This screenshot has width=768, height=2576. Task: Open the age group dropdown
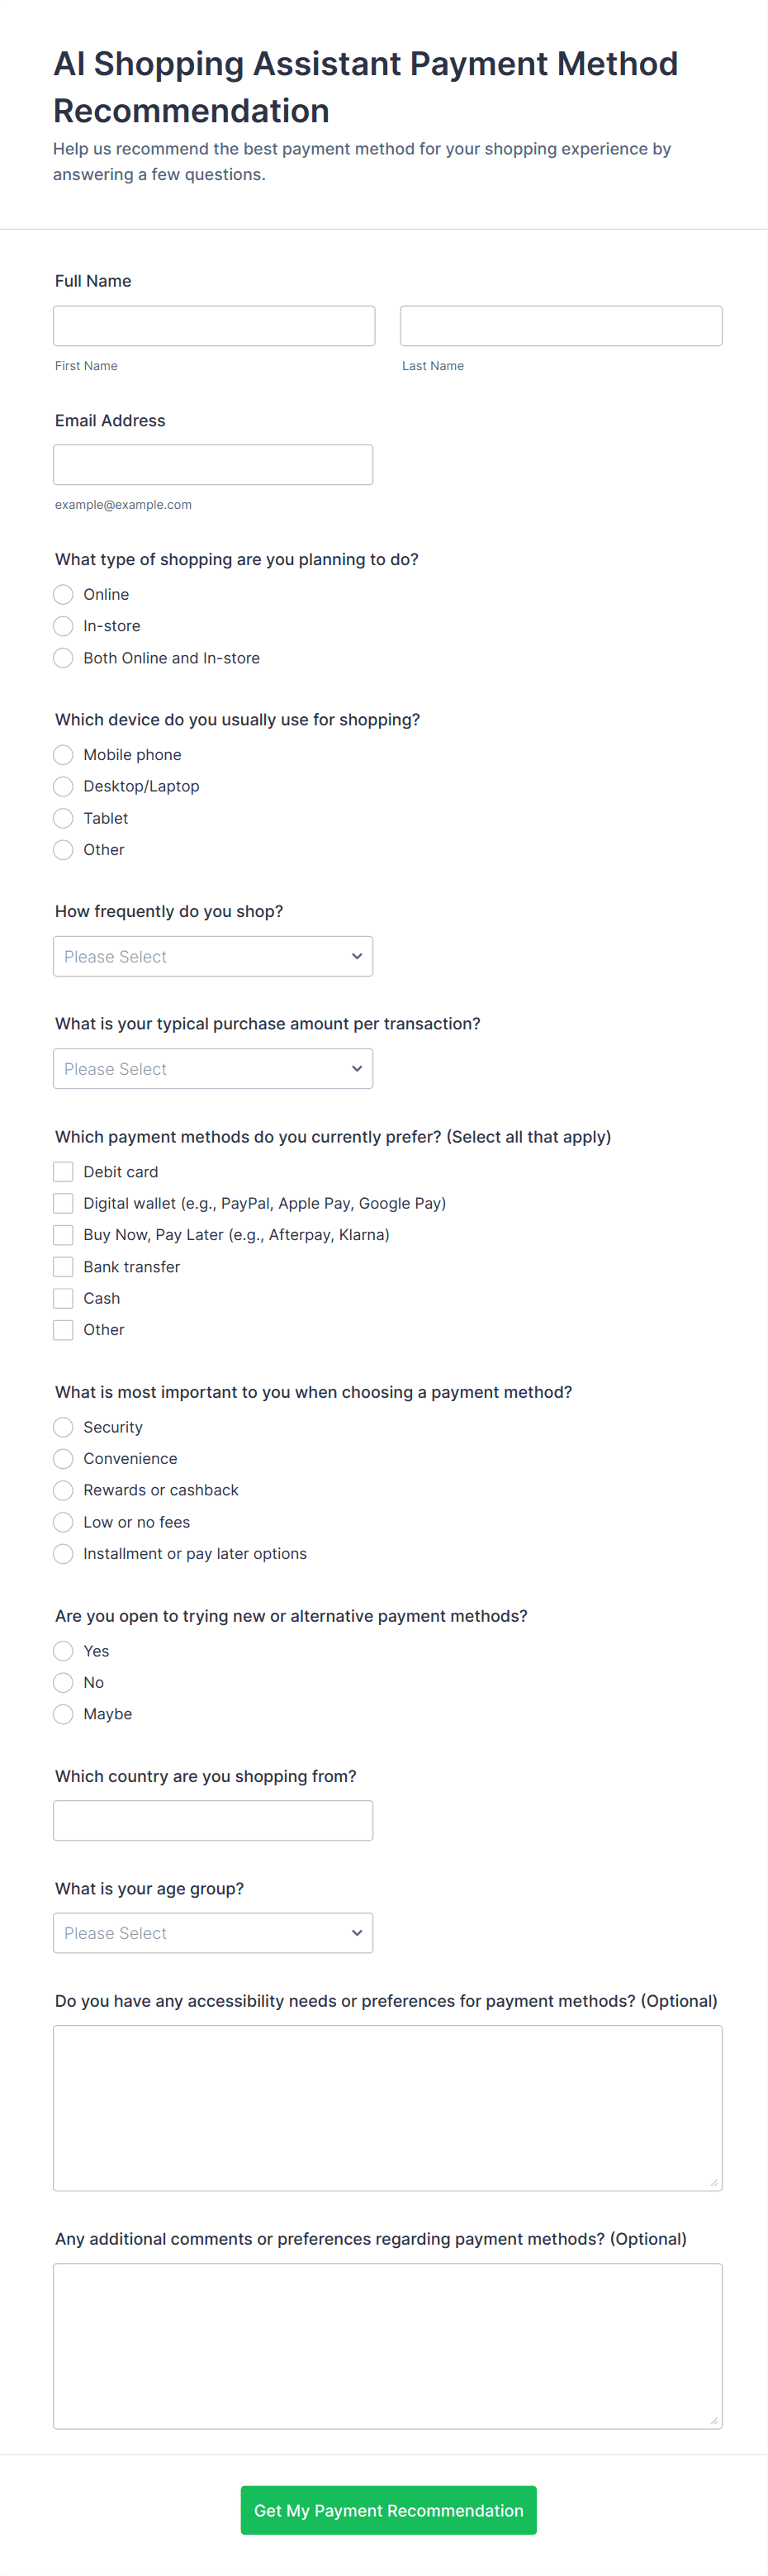(213, 1933)
